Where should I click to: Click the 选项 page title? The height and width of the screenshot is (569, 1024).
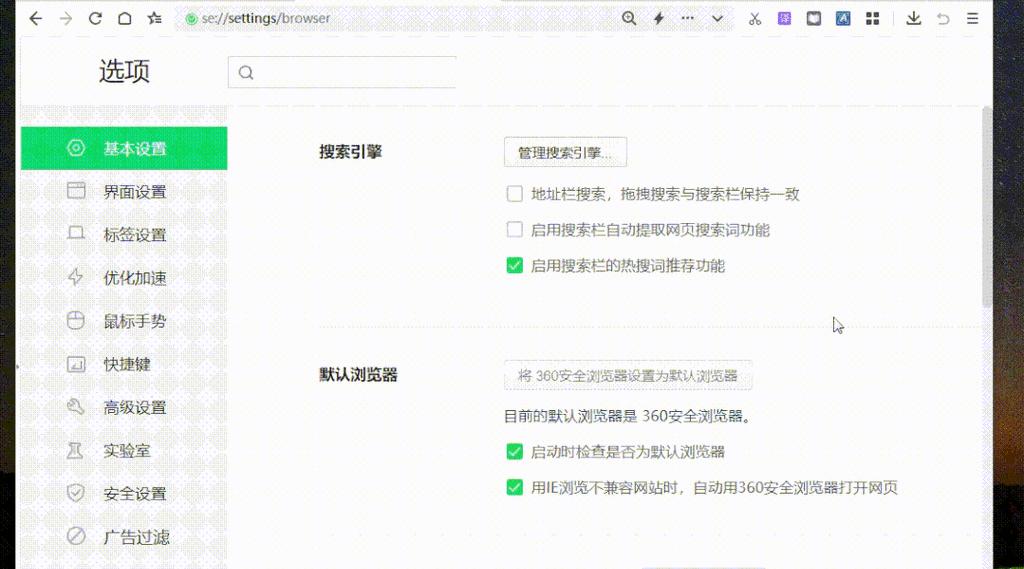click(x=124, y=71)
